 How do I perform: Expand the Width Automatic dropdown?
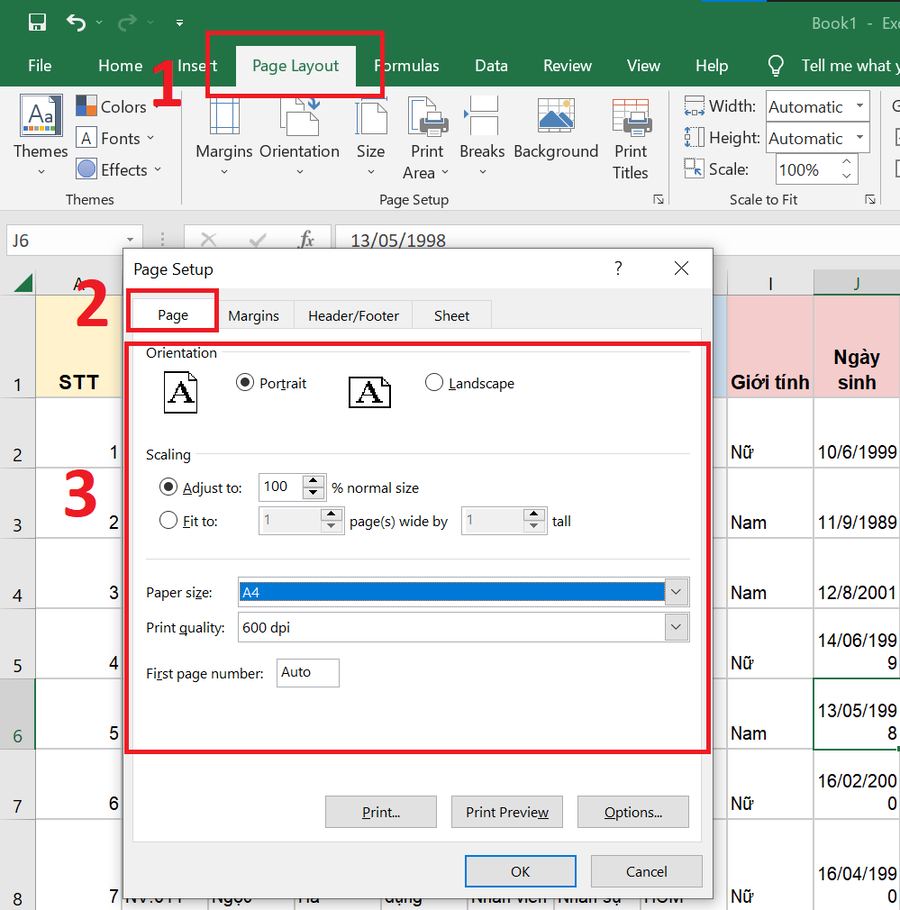tap(859, 107)
